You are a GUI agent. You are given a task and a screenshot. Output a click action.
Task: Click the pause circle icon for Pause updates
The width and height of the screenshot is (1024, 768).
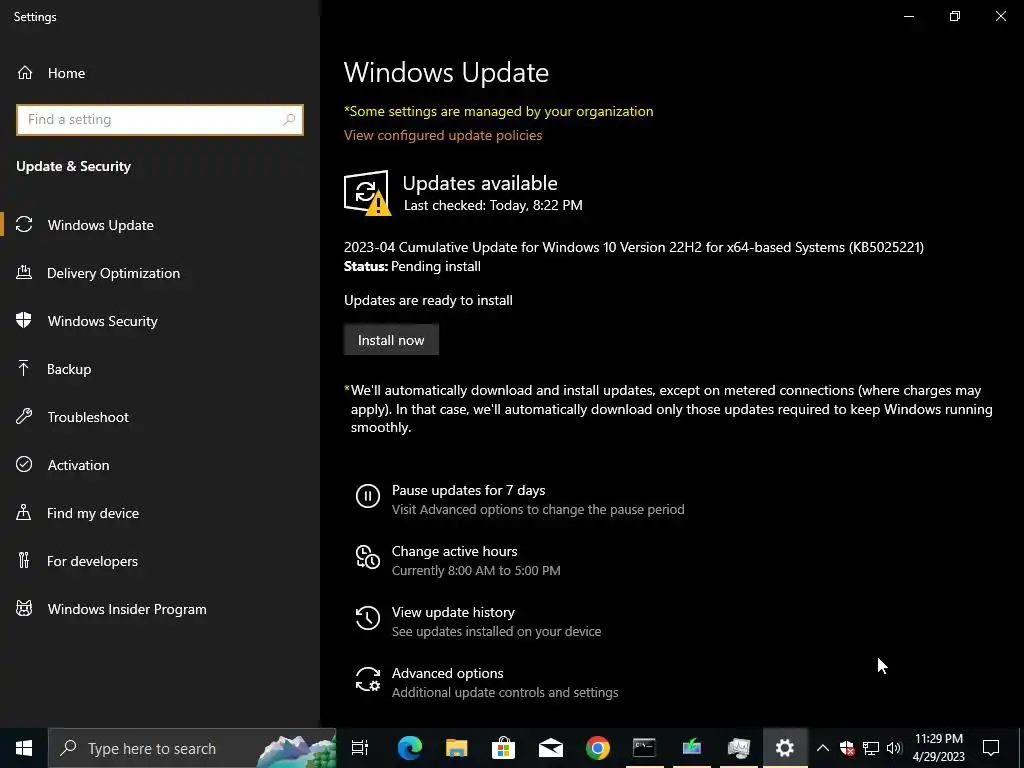click(x=368, y=496)
